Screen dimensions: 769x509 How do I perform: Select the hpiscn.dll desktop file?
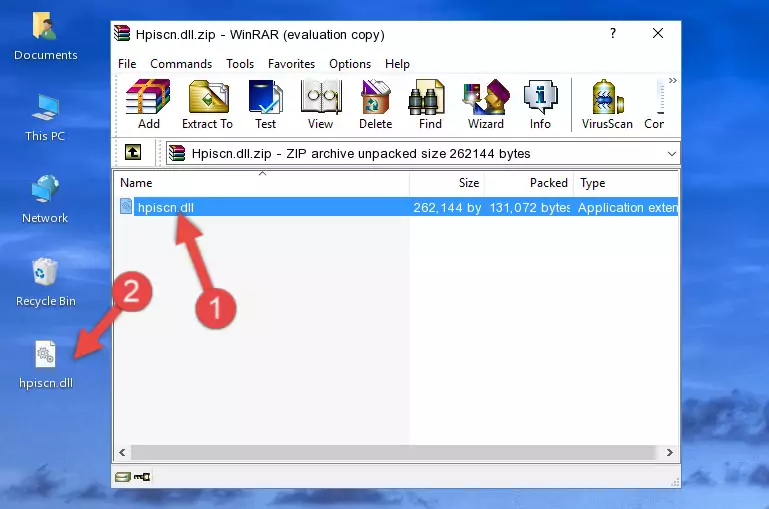coord(46,365)
